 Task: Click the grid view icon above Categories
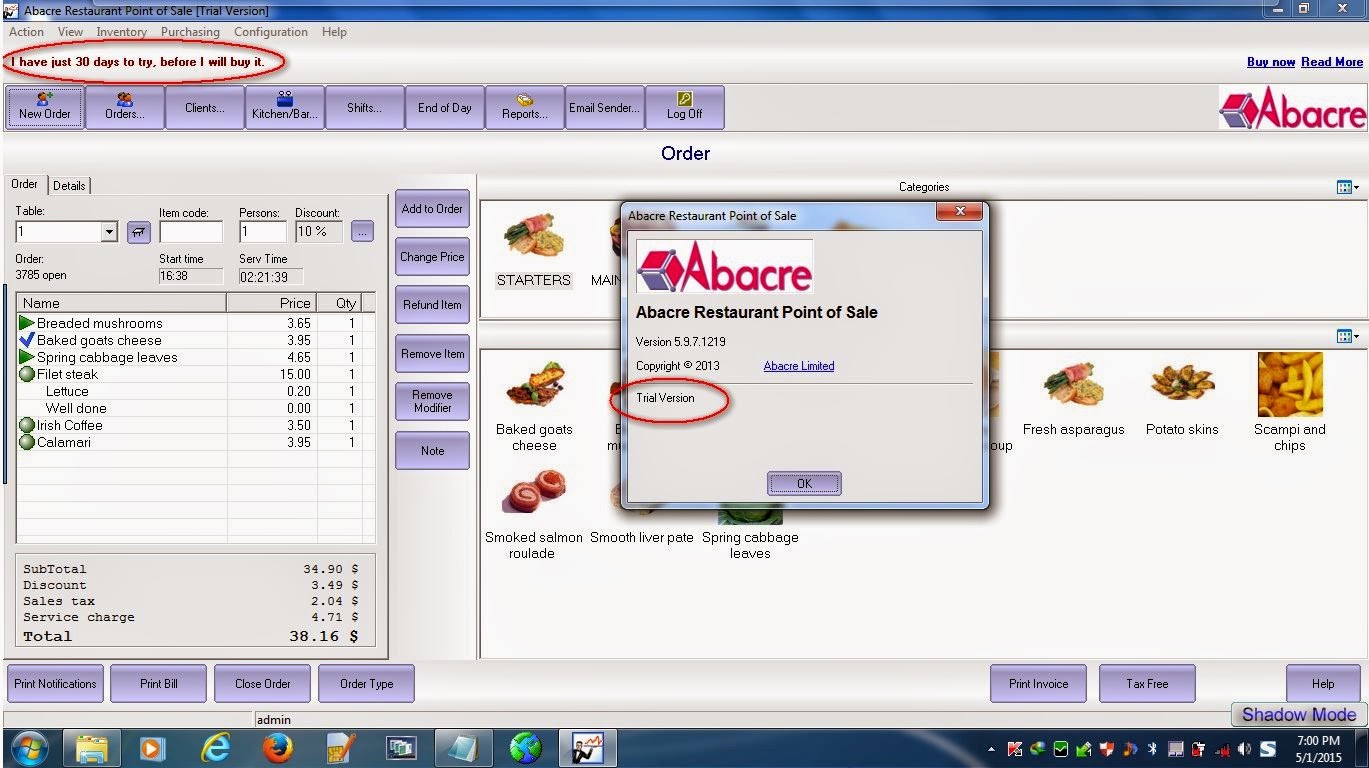1343,187
